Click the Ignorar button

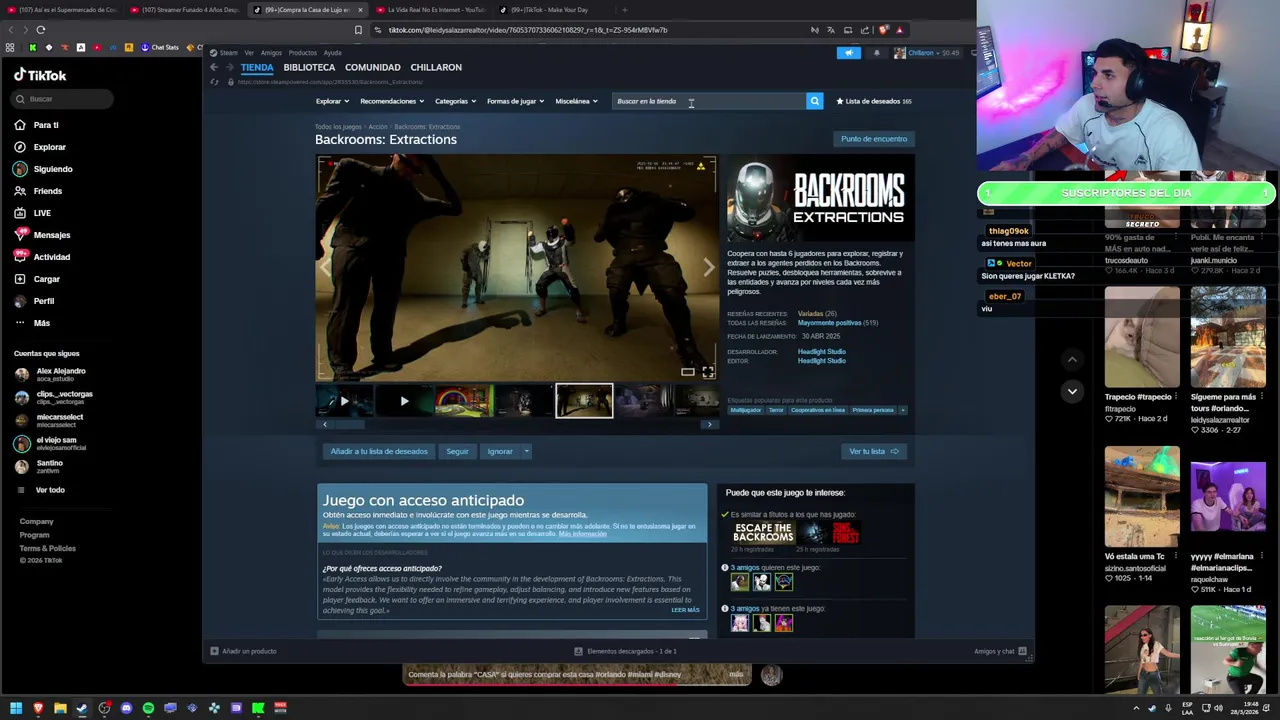pos(500,451)
